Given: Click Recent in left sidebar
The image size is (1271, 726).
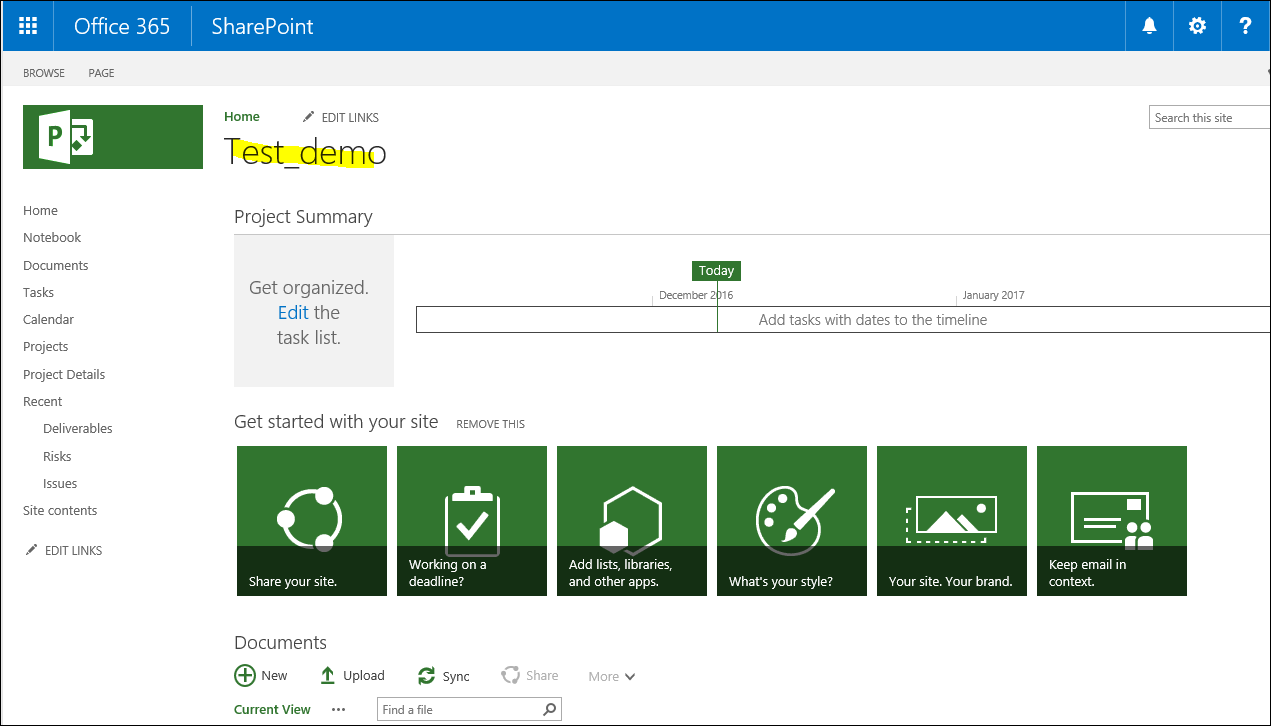Looking at the screenshot, I should 42,401.
